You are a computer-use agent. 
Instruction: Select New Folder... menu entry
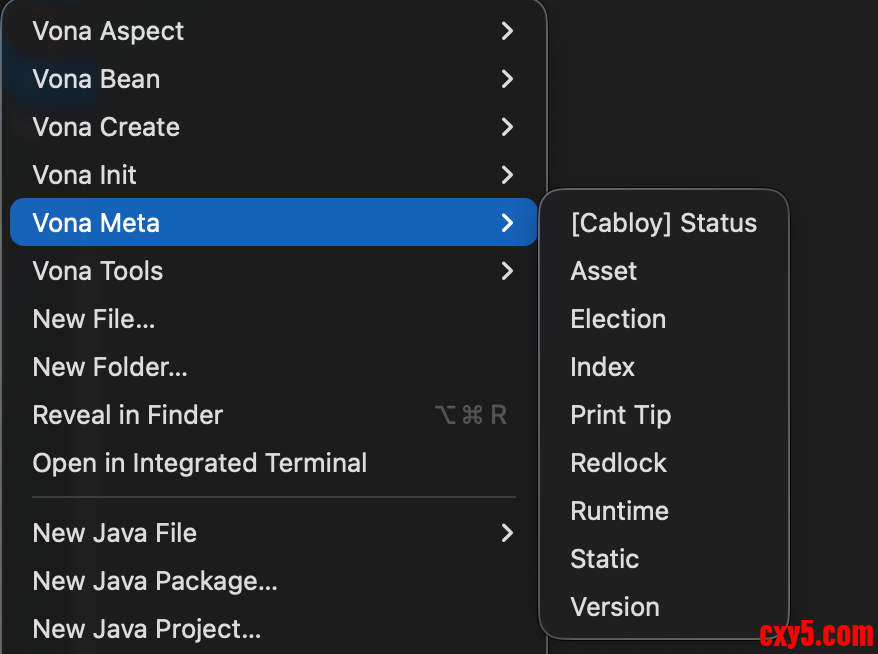(x=110, y=367)
